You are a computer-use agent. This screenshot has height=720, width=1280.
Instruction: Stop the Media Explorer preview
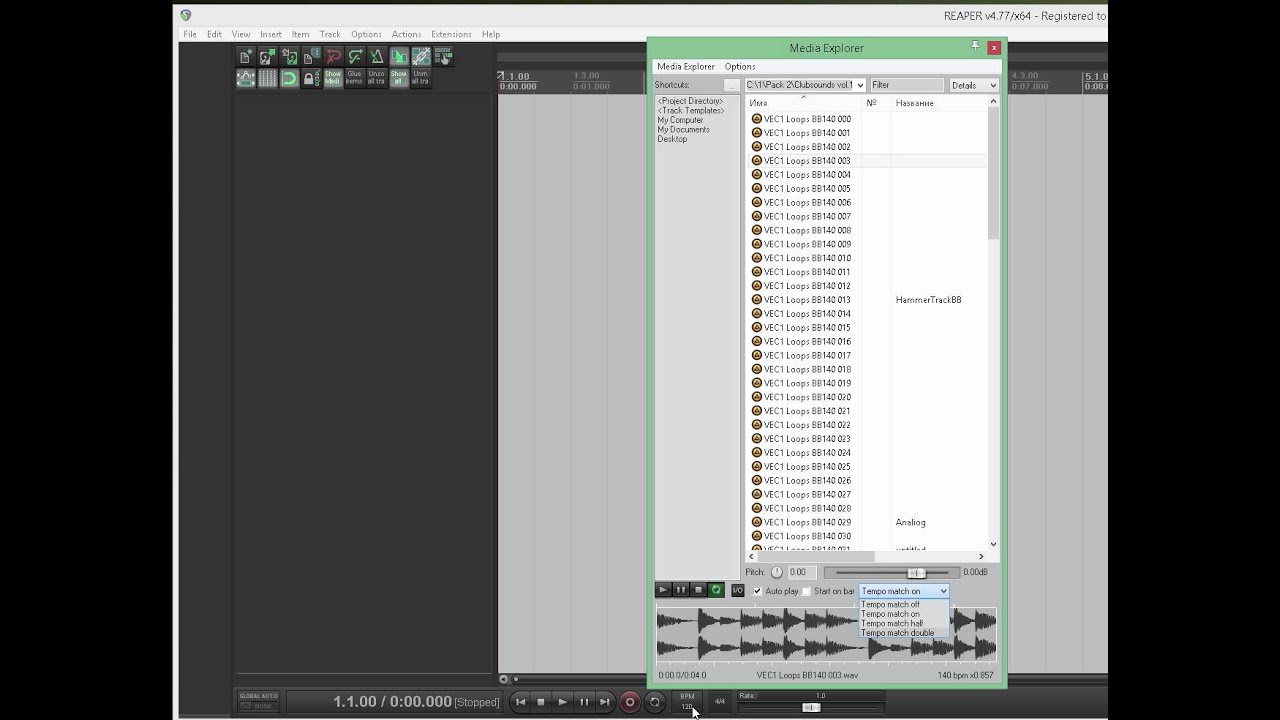(698, 591)
